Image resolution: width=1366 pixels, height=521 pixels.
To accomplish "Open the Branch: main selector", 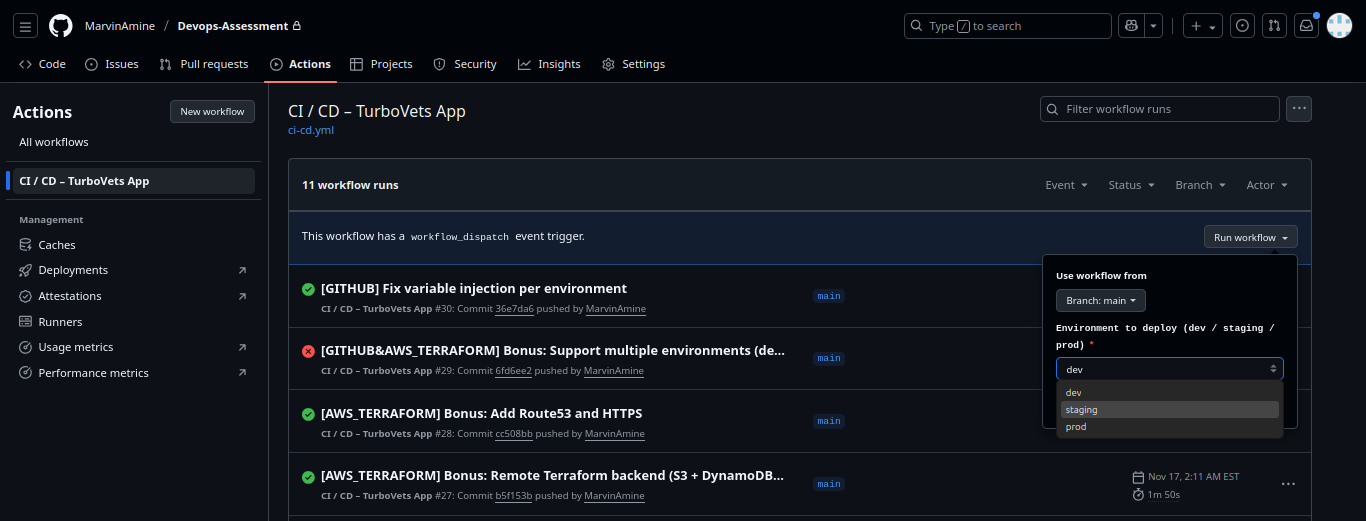I will coord(1101,301).
